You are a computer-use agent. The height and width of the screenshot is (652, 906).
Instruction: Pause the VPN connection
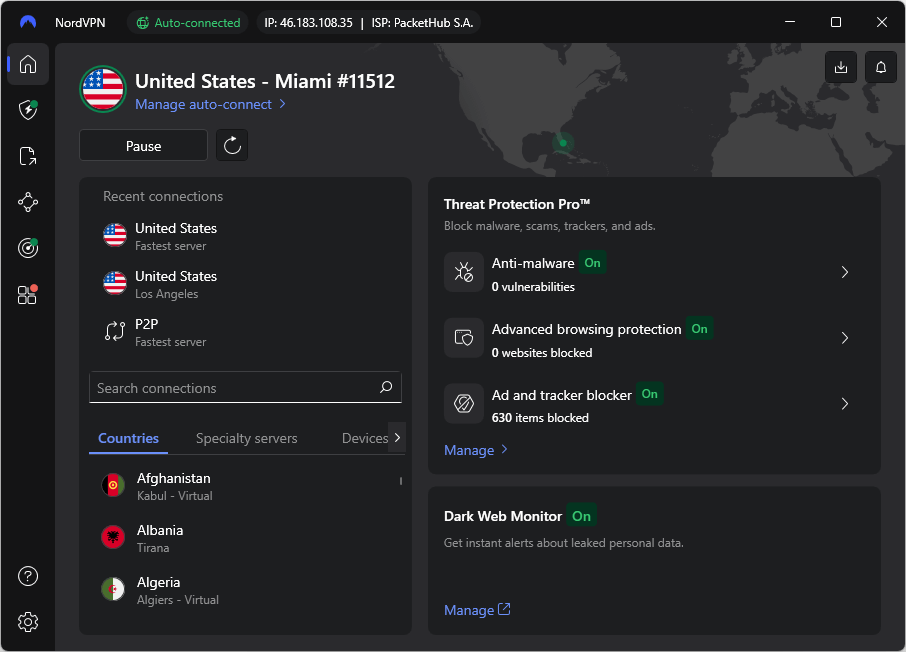coord(143,145)
